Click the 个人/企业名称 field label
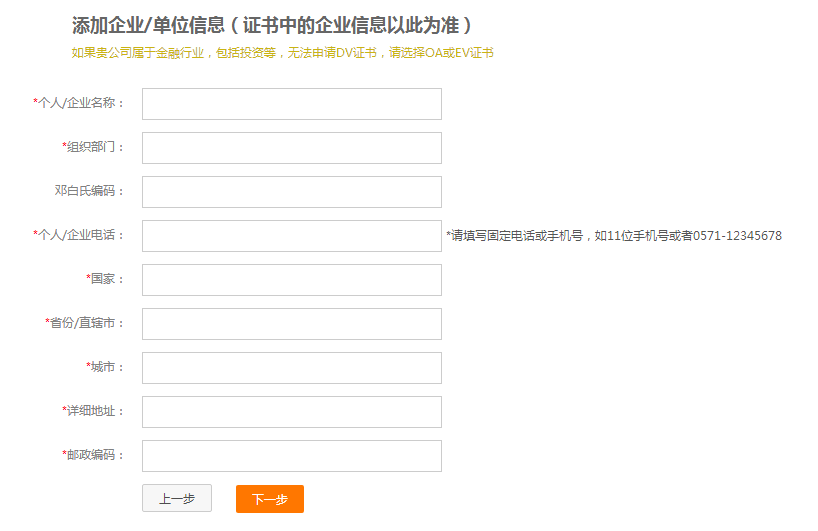Viewport: 818px width, 531px height. [79, 103]
